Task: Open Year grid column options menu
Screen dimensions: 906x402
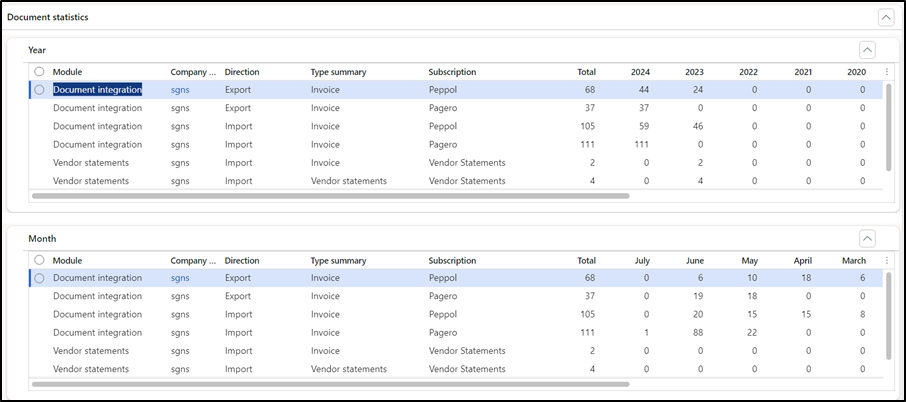Action: pyautogui.click(x=888, y=72)
